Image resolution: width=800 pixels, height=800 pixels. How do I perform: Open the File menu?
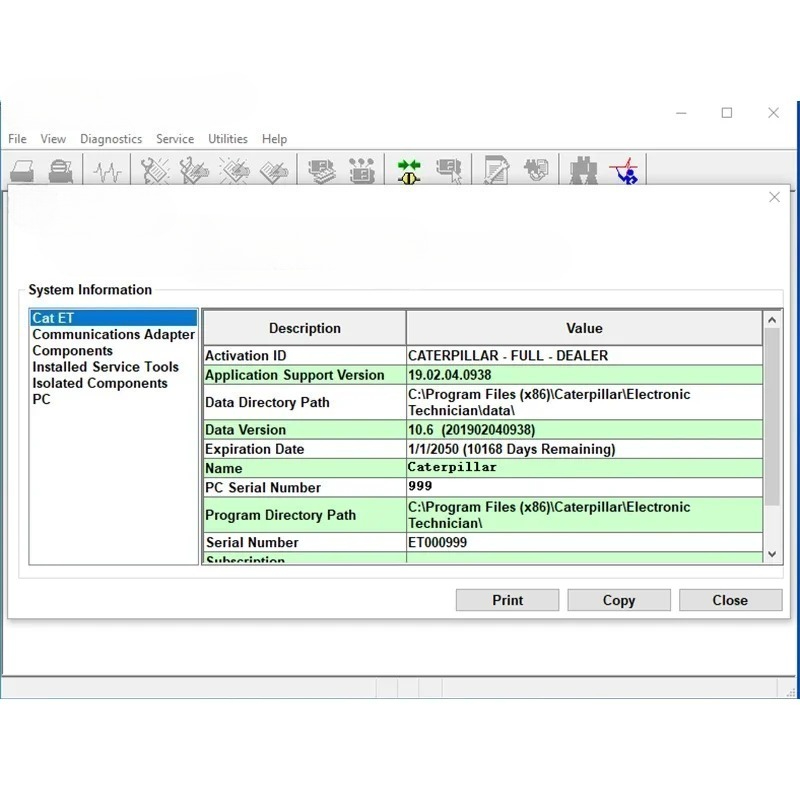(x=17, y=139)
